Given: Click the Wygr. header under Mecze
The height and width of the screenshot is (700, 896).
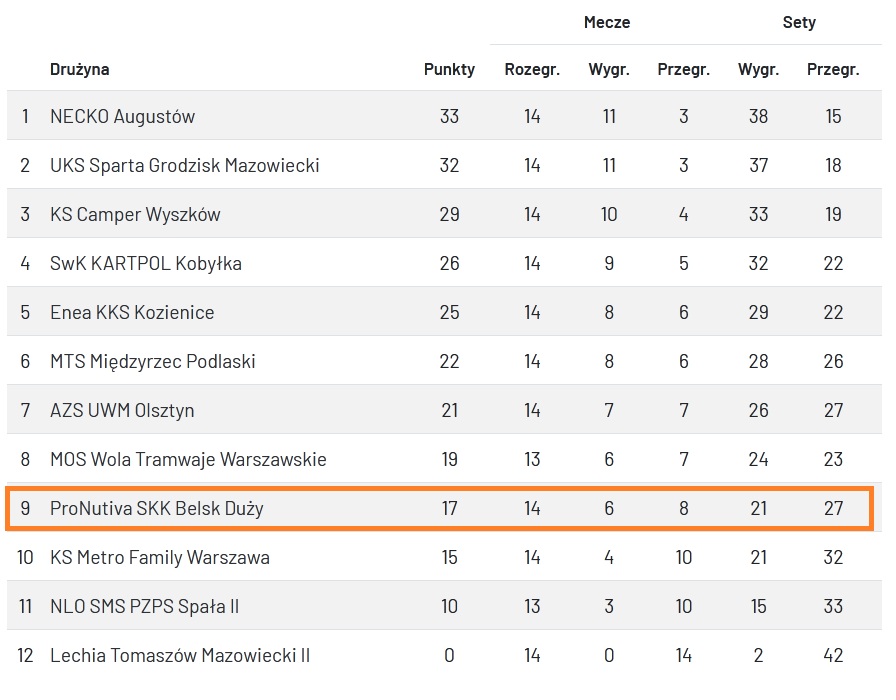Looking at the screenshot, I should tap(609, 70).
